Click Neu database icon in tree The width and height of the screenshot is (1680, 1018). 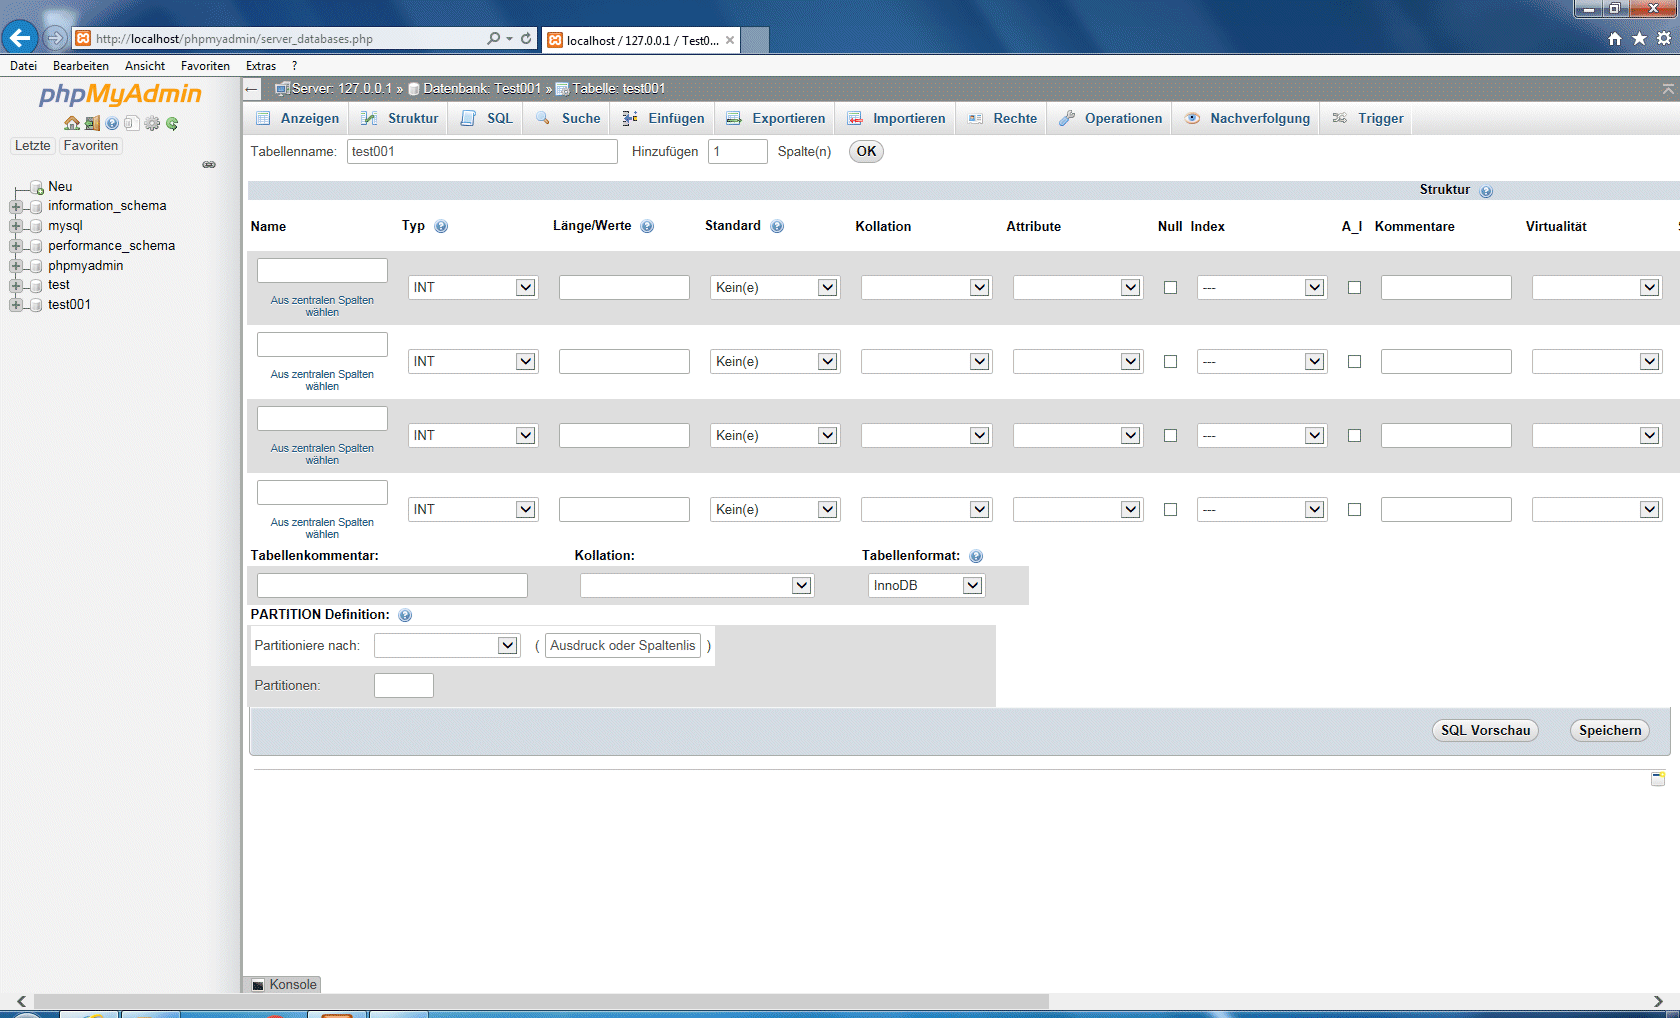36,187
